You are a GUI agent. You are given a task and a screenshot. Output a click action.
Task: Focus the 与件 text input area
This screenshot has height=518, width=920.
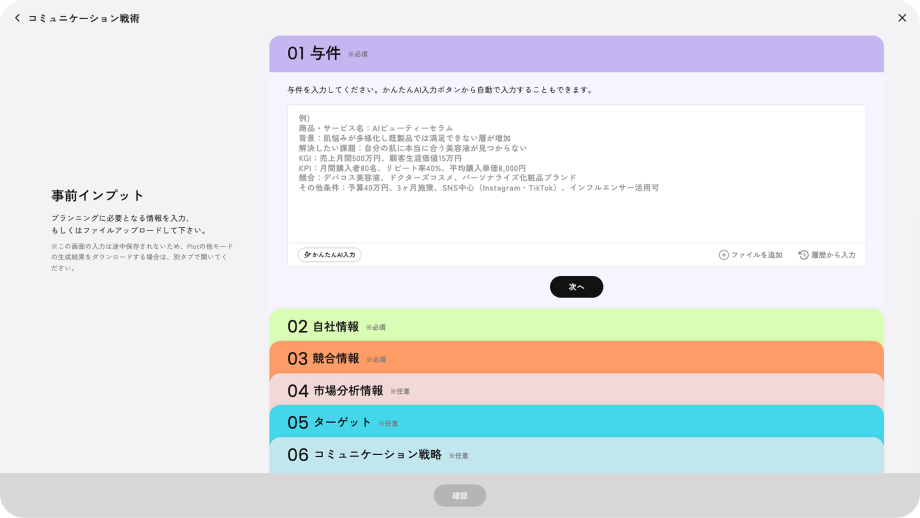tap(576, 174)
